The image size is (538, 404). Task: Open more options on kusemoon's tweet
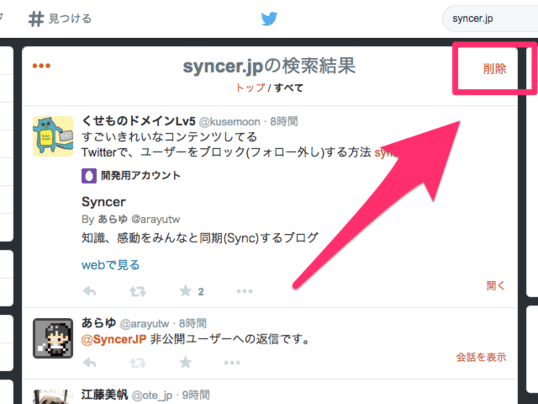[x=244, y=291]
